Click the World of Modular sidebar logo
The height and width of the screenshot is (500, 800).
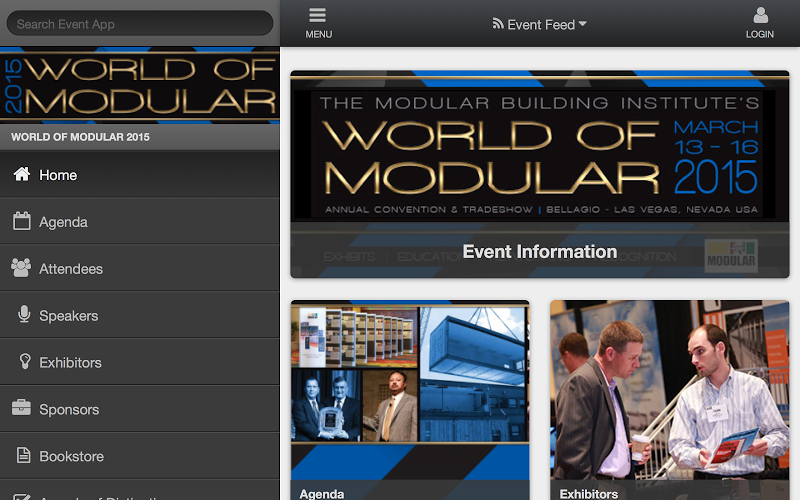pyautogui.click(x=140, y=85)
